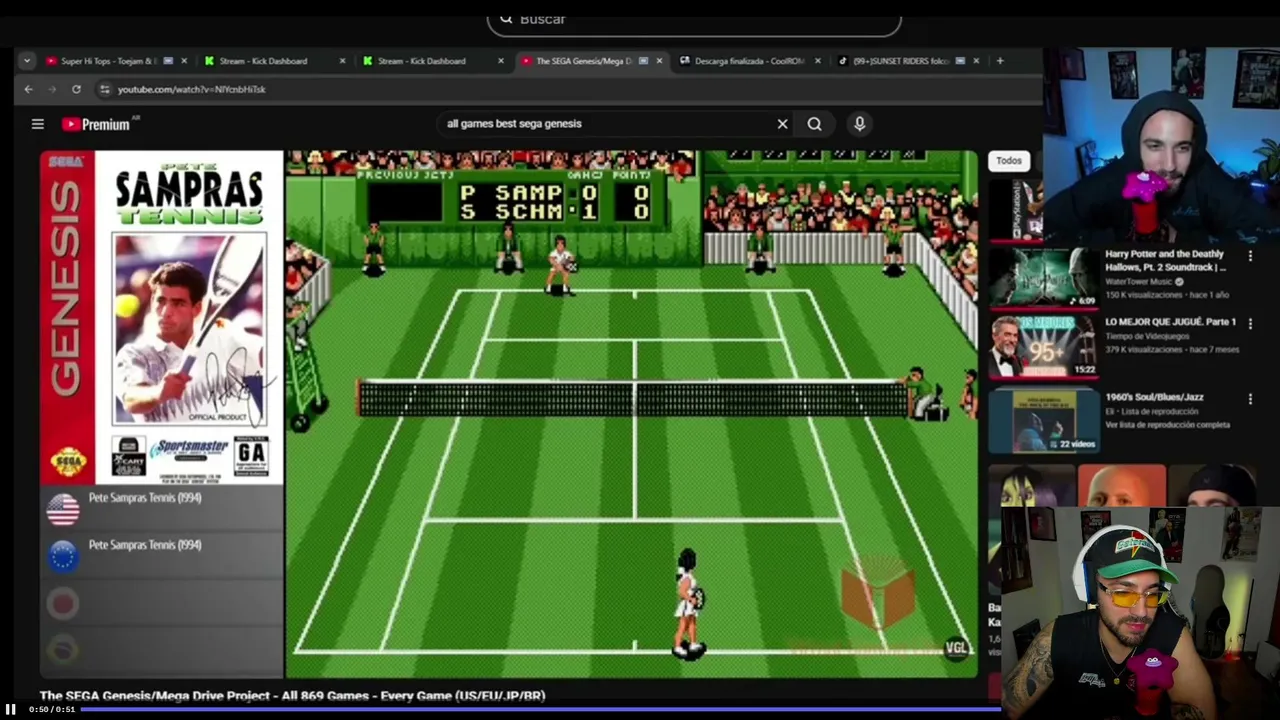Click the Buscar search box at top
The height and width of the screenshot is (720, 1280).
[694, 19]
